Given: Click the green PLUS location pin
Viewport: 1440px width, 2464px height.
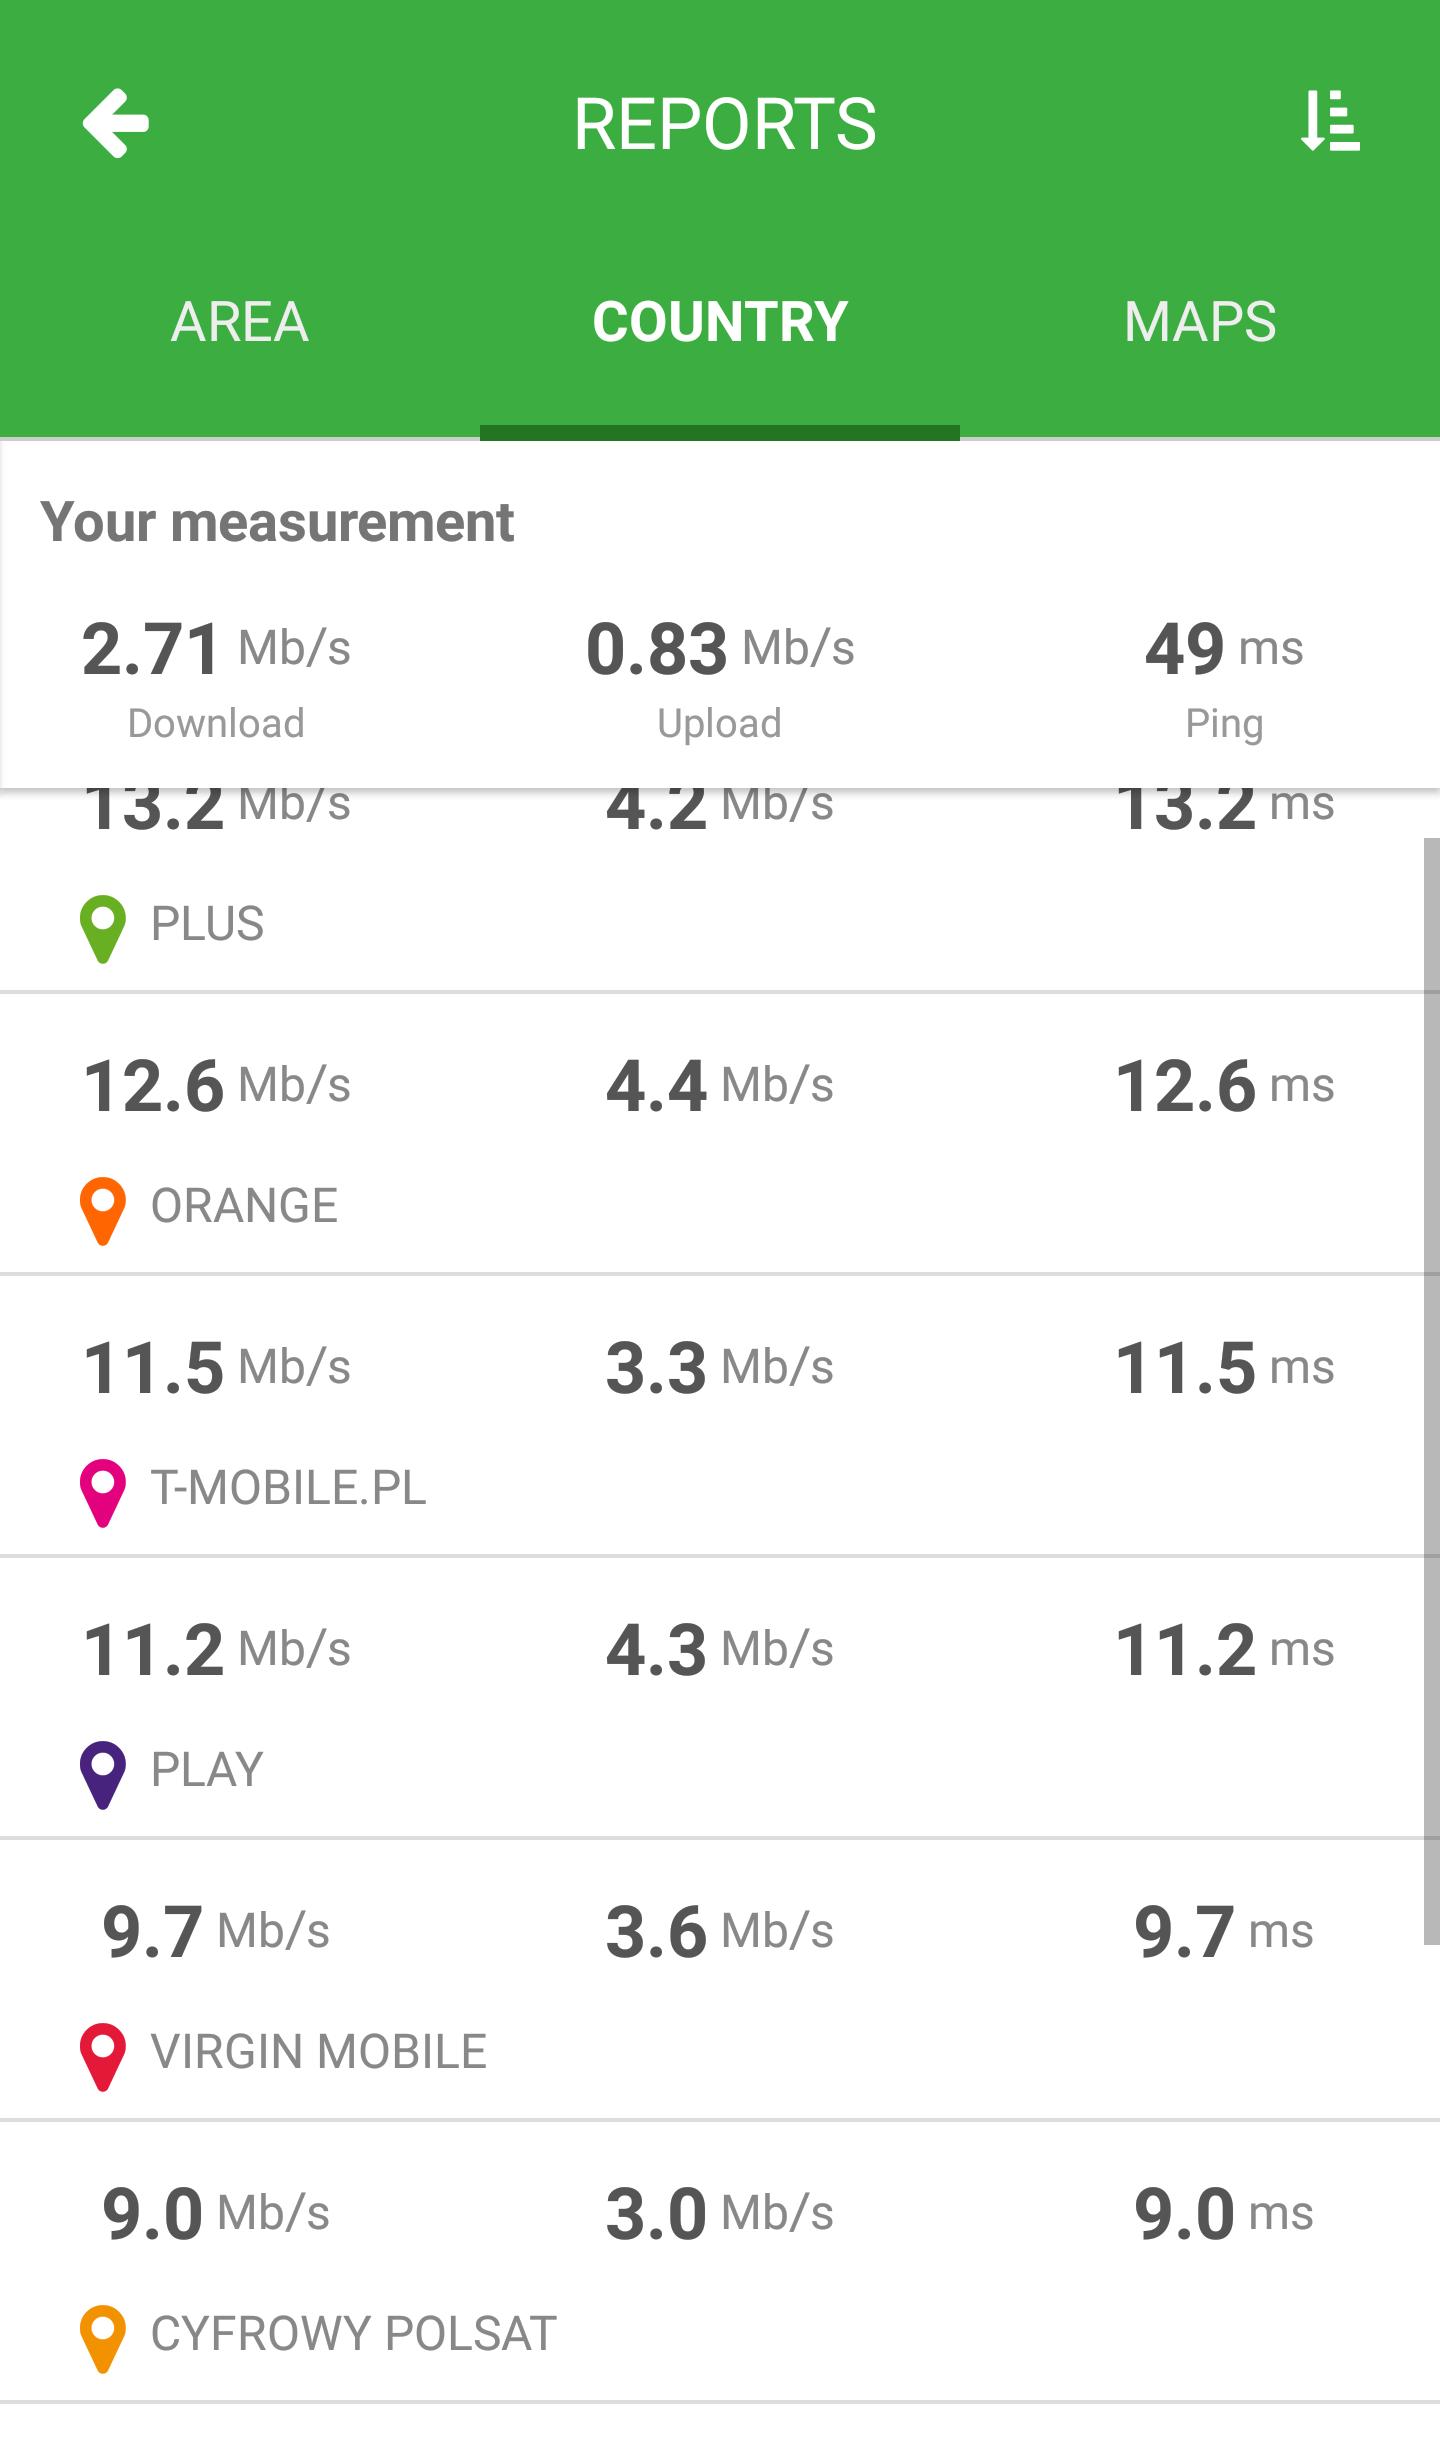Looking at the screenshot, I should click(102, 927).
